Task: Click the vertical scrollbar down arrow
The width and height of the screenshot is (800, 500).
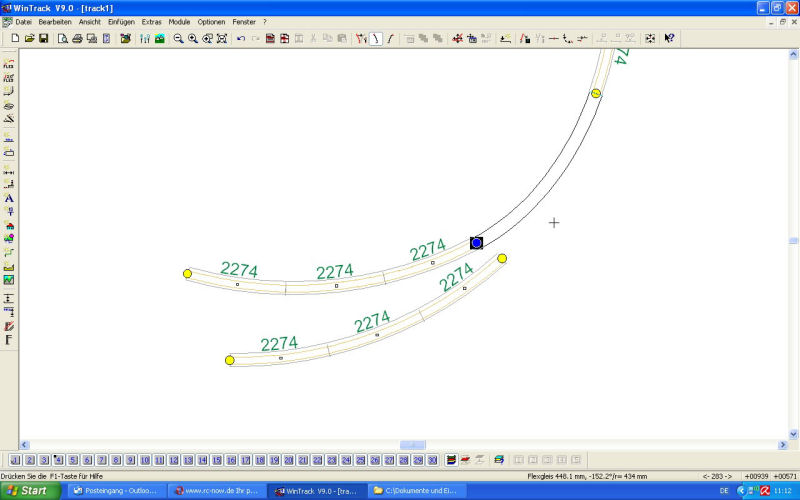Action: [793, 434]
